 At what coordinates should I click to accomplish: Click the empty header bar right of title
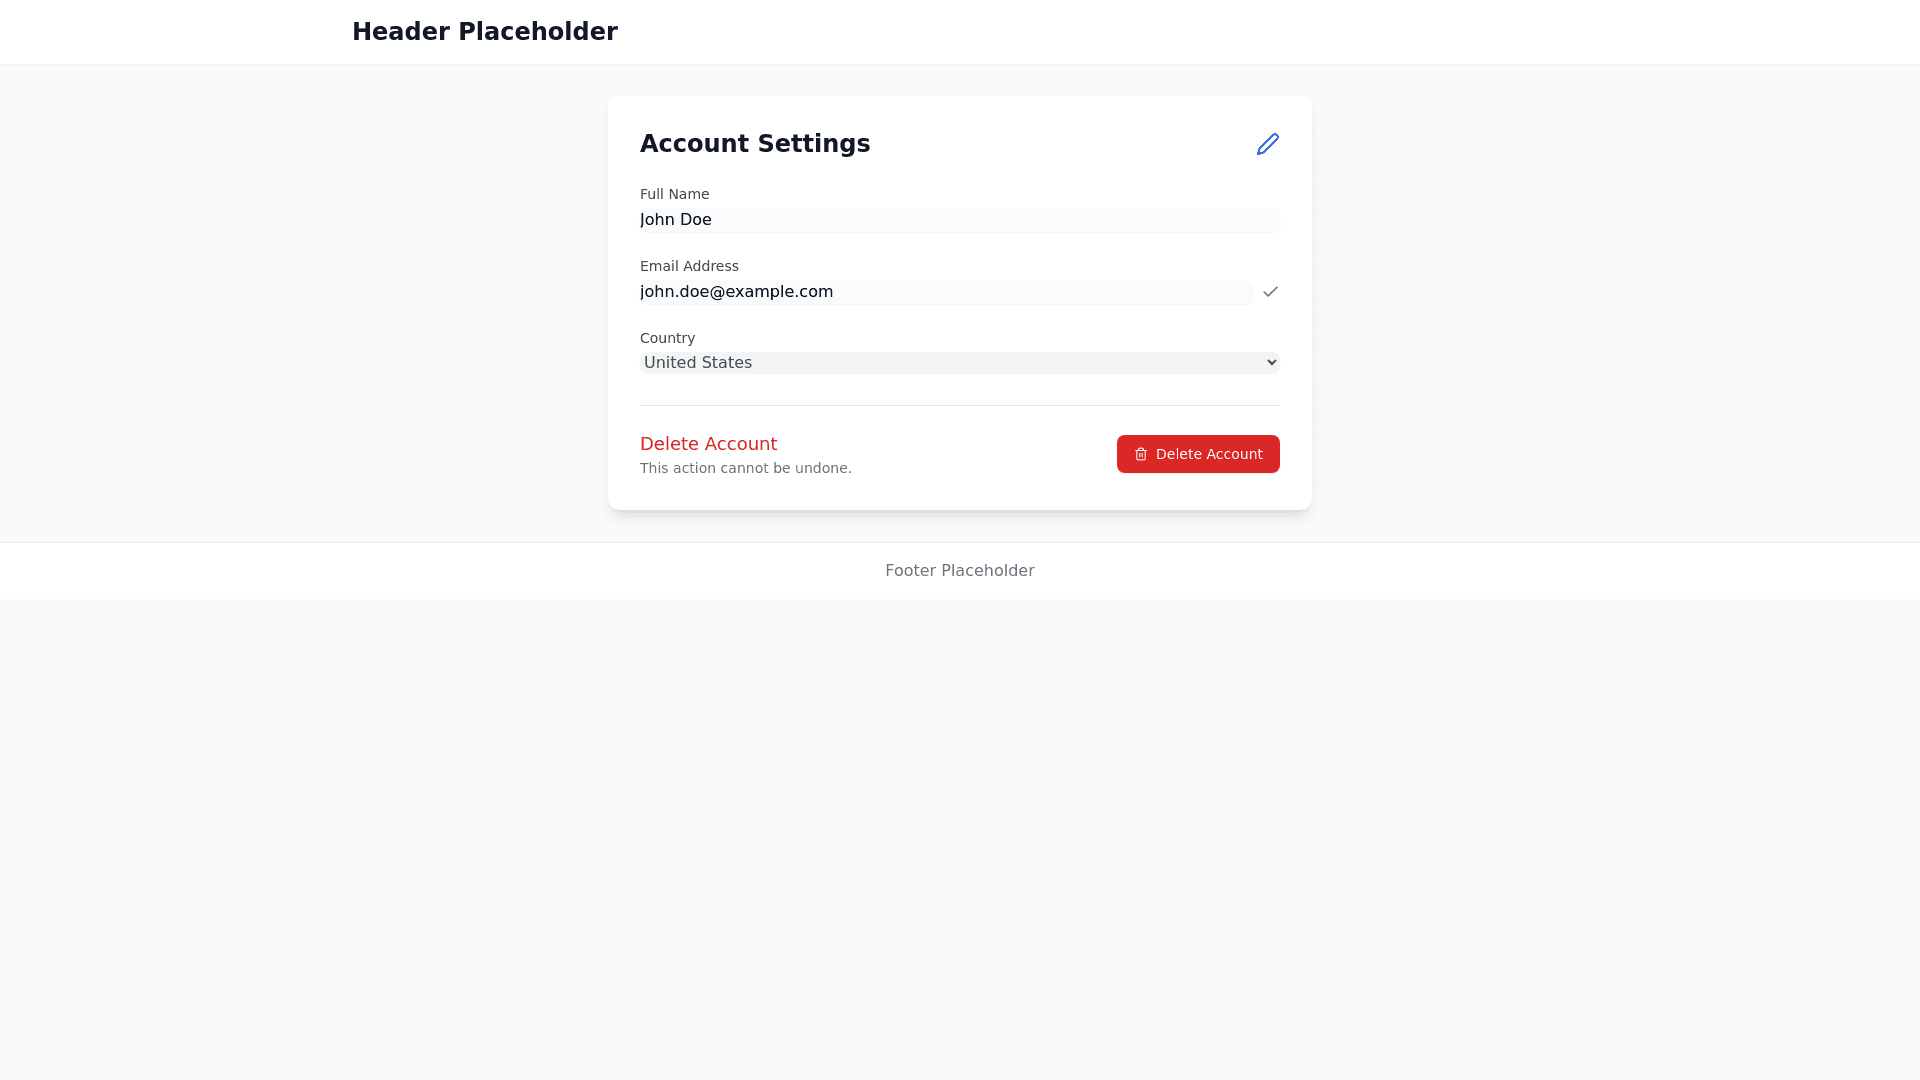[x=1200, y=32]
